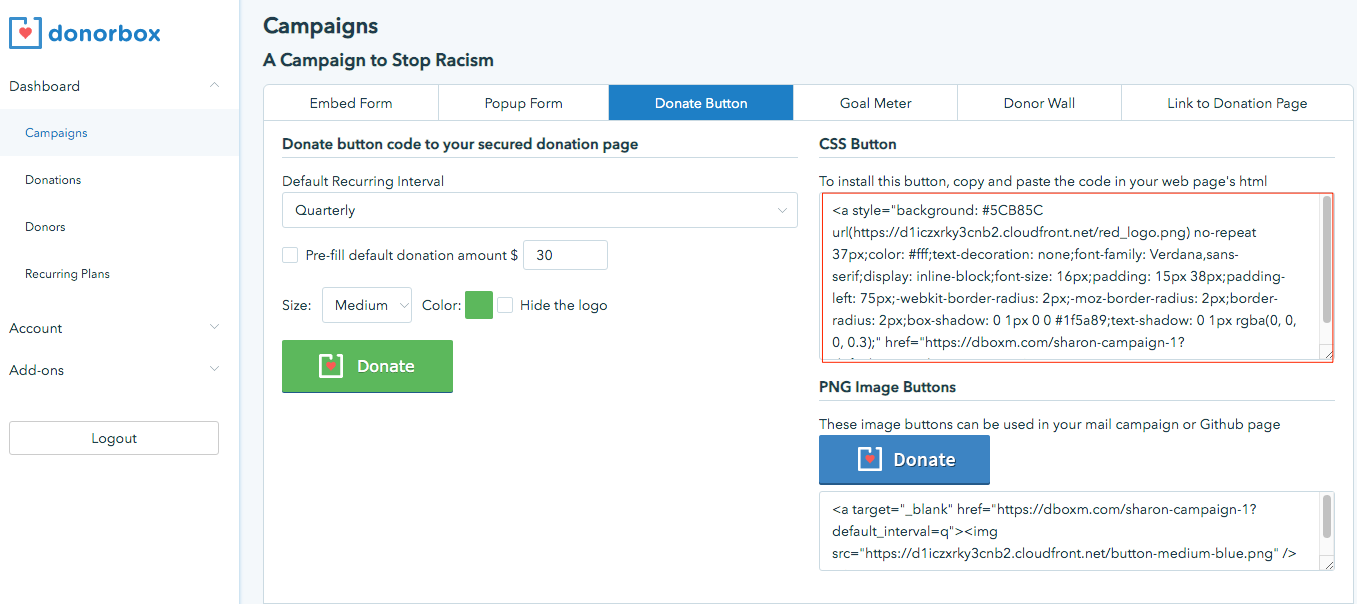Check the Hide the logo checkbox

pos(505,305)
